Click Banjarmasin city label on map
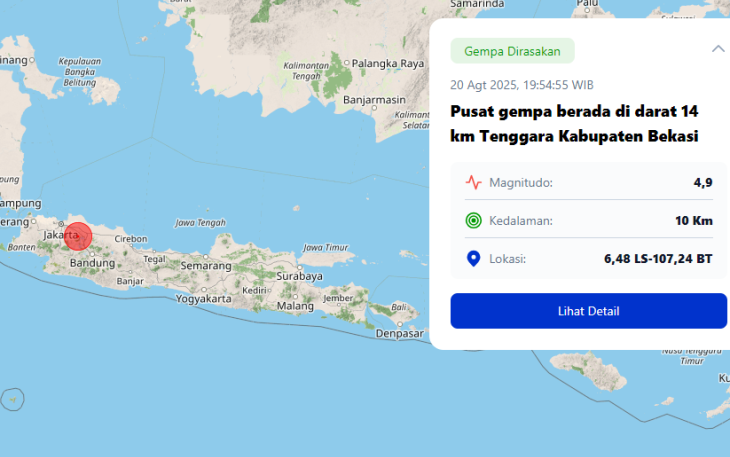The height and width of the screenshot is (457, 730). tap(374, 100)
